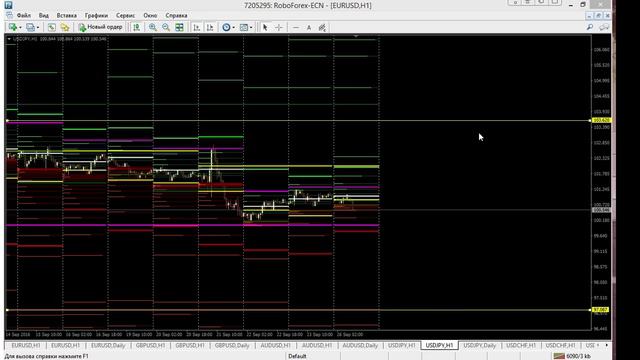Open the Periodicity clock icon

[x=226, y=27]
